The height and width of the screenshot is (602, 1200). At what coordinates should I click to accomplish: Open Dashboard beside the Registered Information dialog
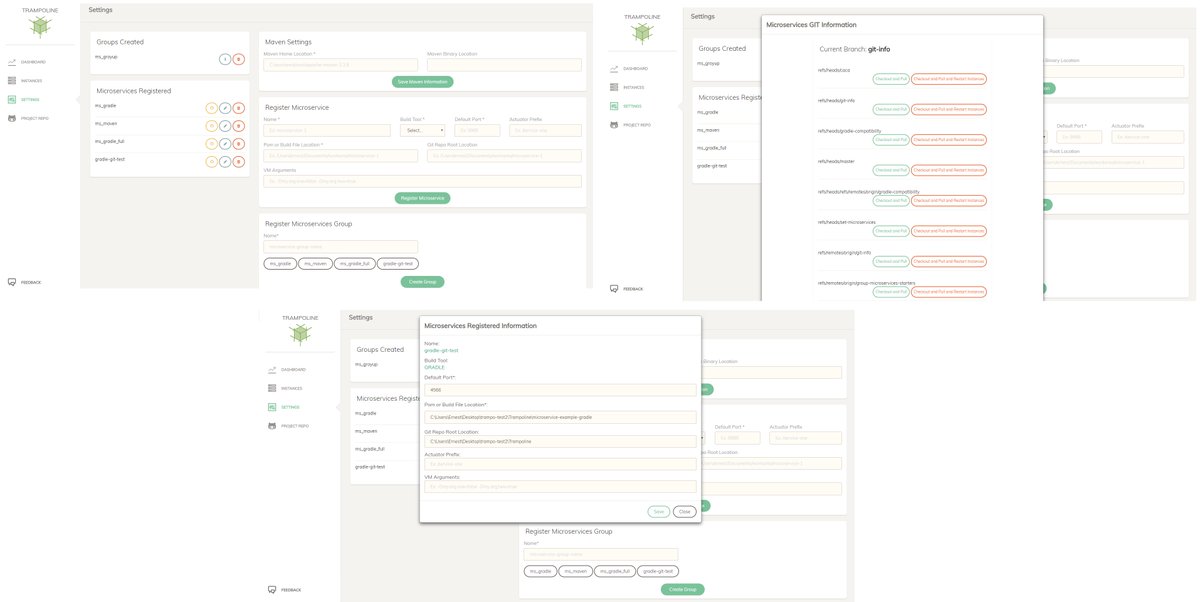(x=288, y=369)
